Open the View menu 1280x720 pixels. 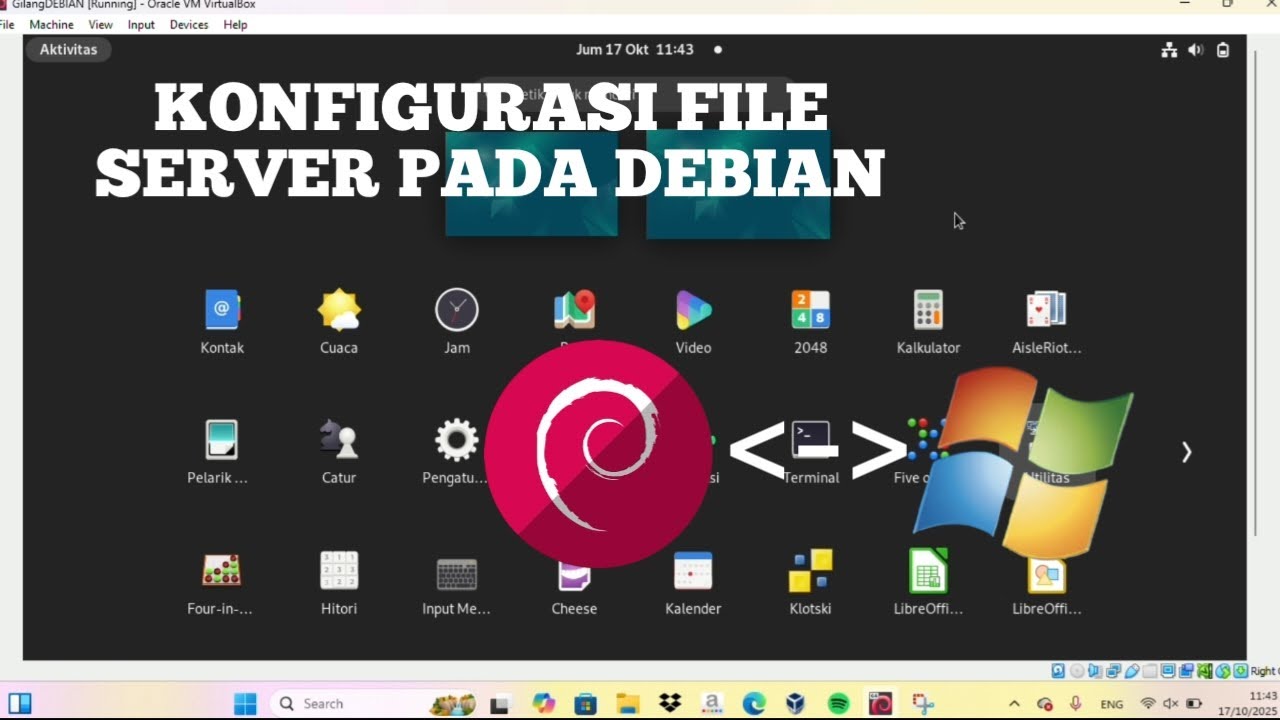pyautogui.click(x=100, y=24)
